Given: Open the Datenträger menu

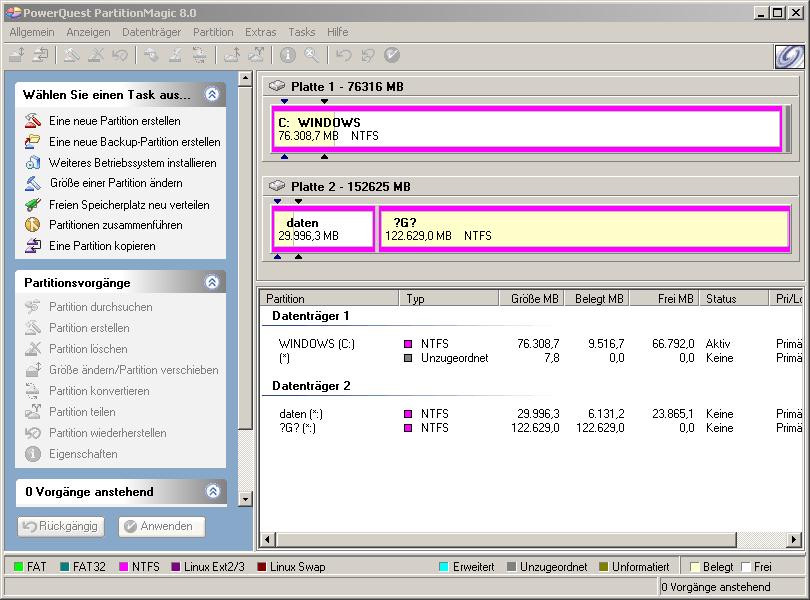Looking at the screenshot, I should pyautogui.click(x=151, y=32).
